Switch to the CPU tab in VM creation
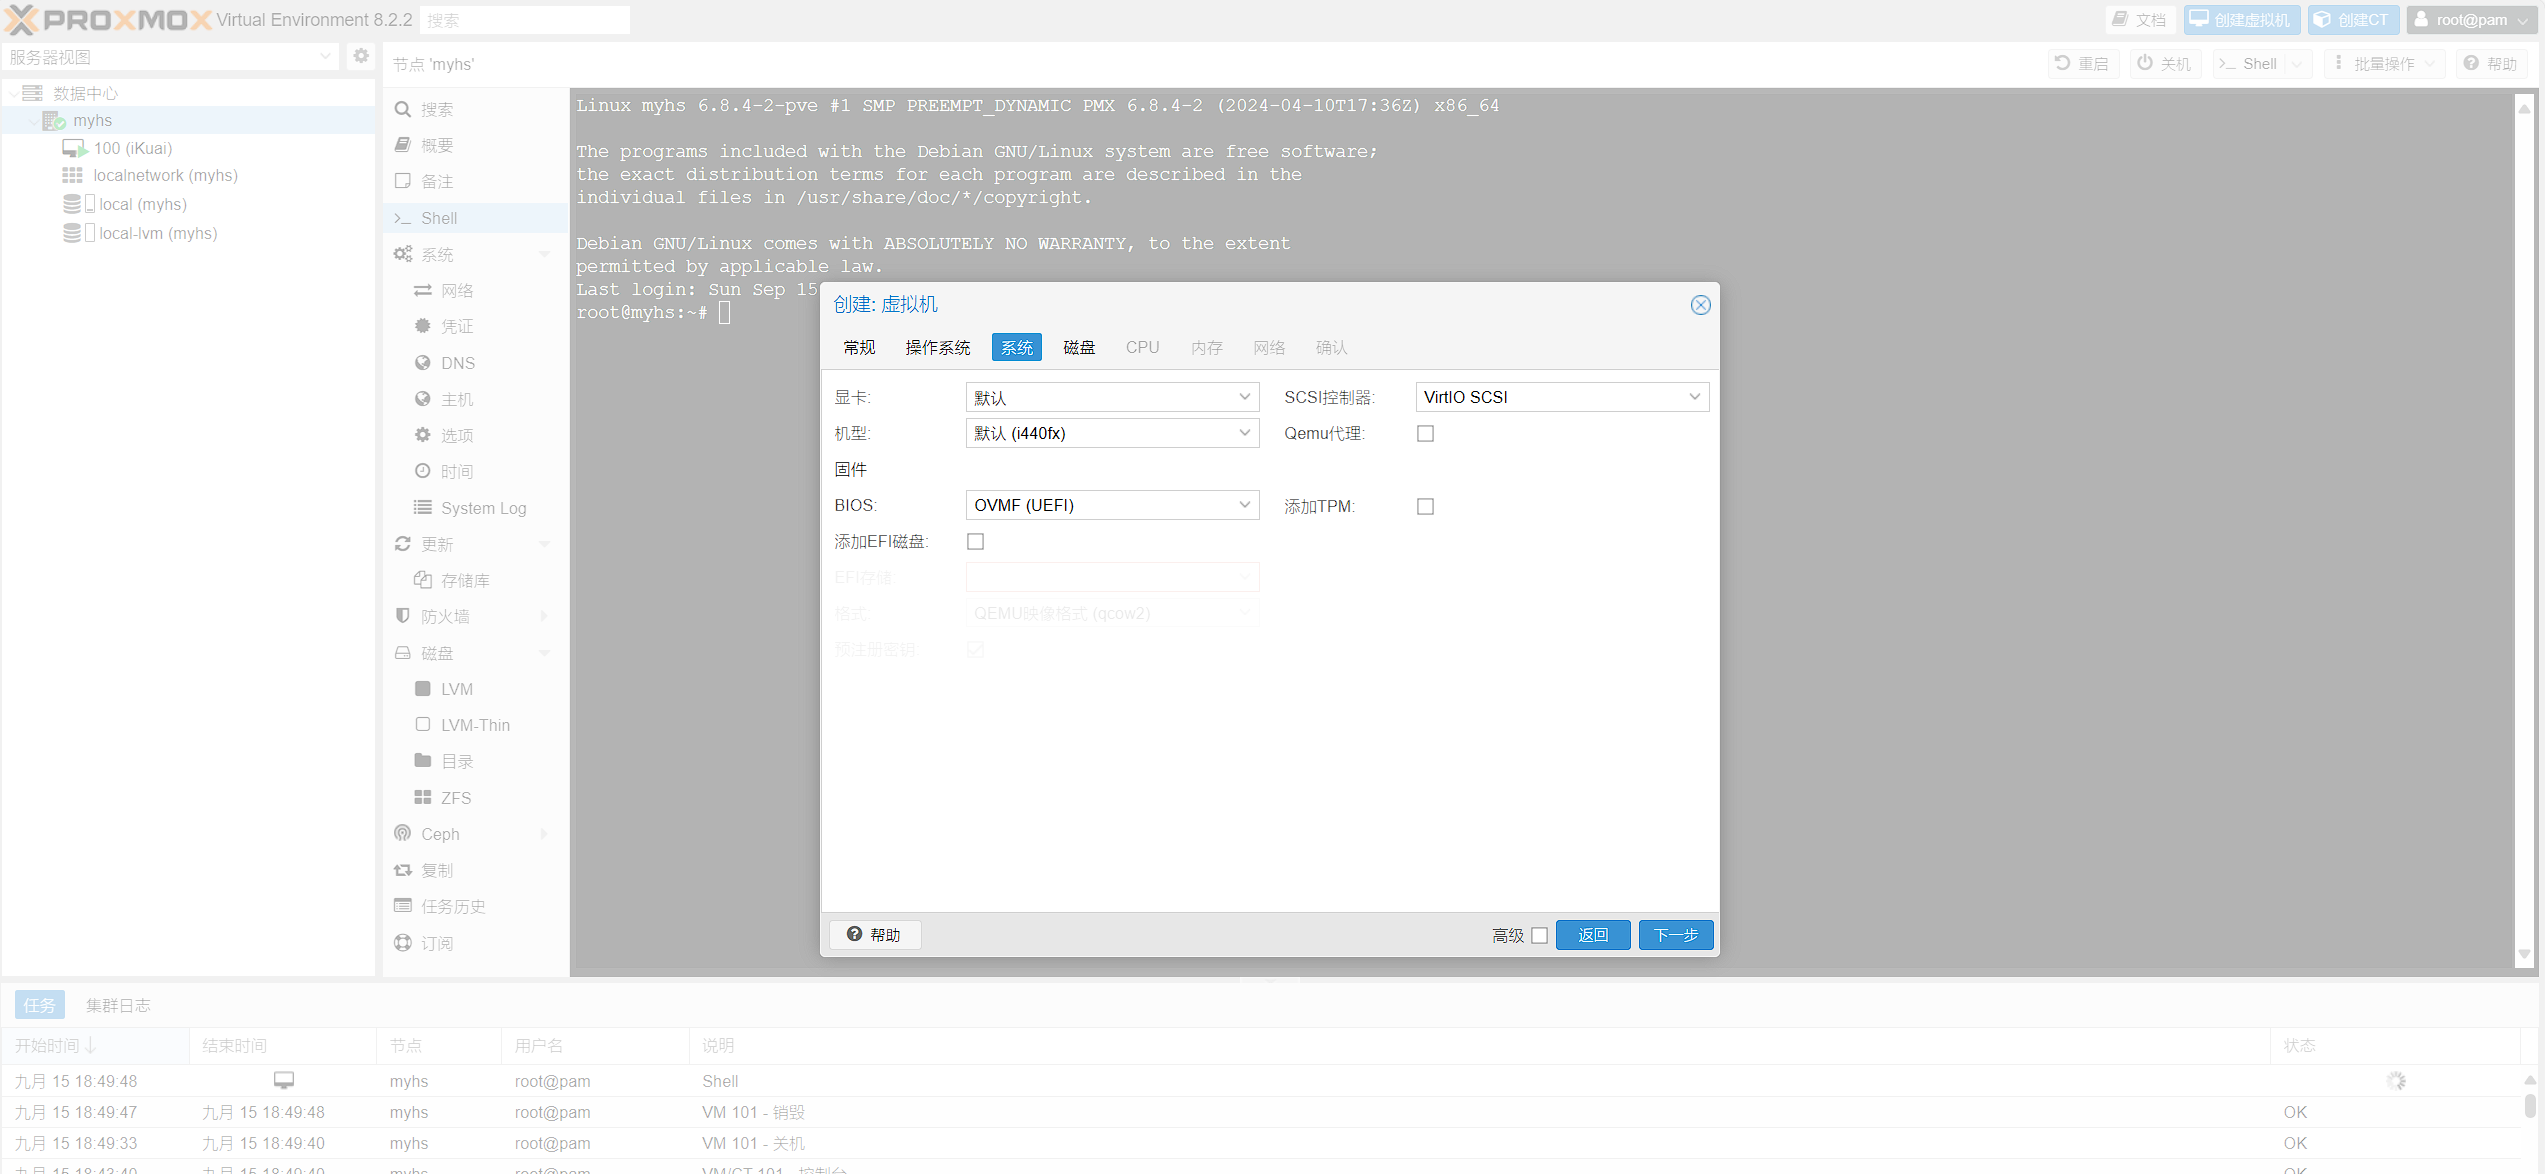 tap(1141, 346)
